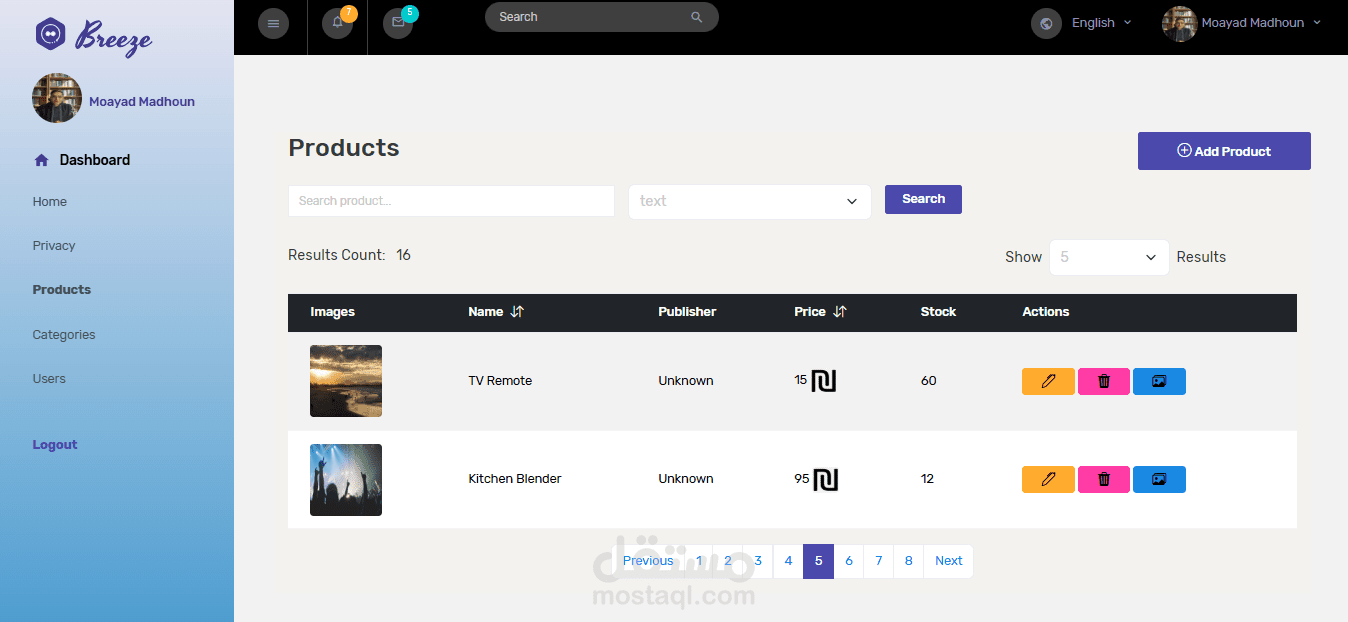Click Logout in the sidebar

pyautogui.click(x=55, y=445)
